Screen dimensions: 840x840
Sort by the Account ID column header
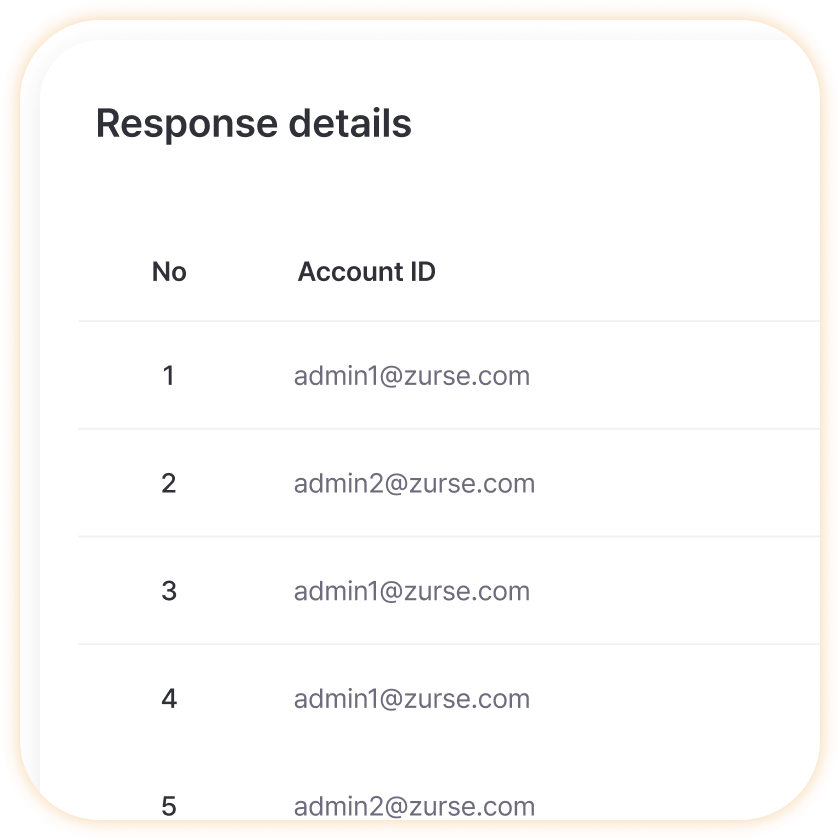coord(366,272)
